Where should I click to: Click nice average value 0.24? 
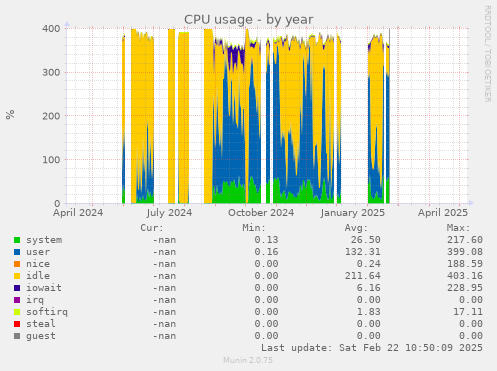369,264
